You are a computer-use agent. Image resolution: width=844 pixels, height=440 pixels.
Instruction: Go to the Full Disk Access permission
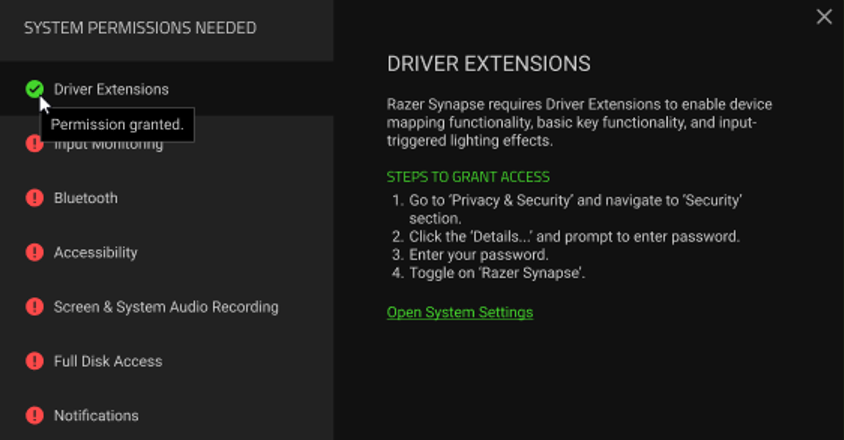[108, 361]
